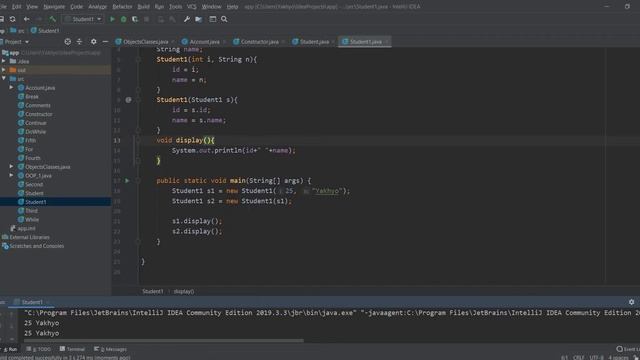Close the Student1.java editor tab
Viewport: 640px width, 360px height.
tap(387, 42)
